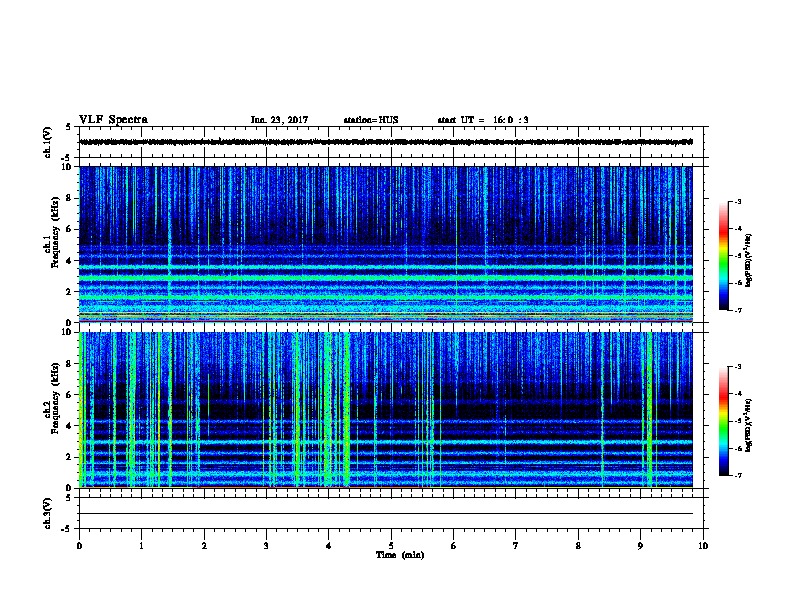792x612 pixels.
Task: Click the "6" kHz tick of ch.2 spectrogram
Action: coord(70,395)
